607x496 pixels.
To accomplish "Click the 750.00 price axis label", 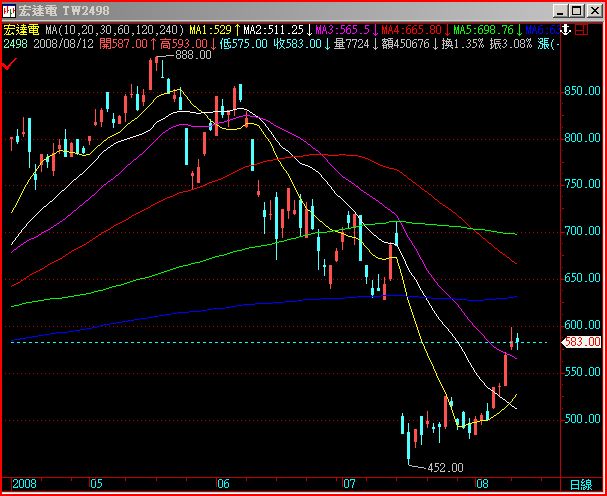I will (582, 184).
